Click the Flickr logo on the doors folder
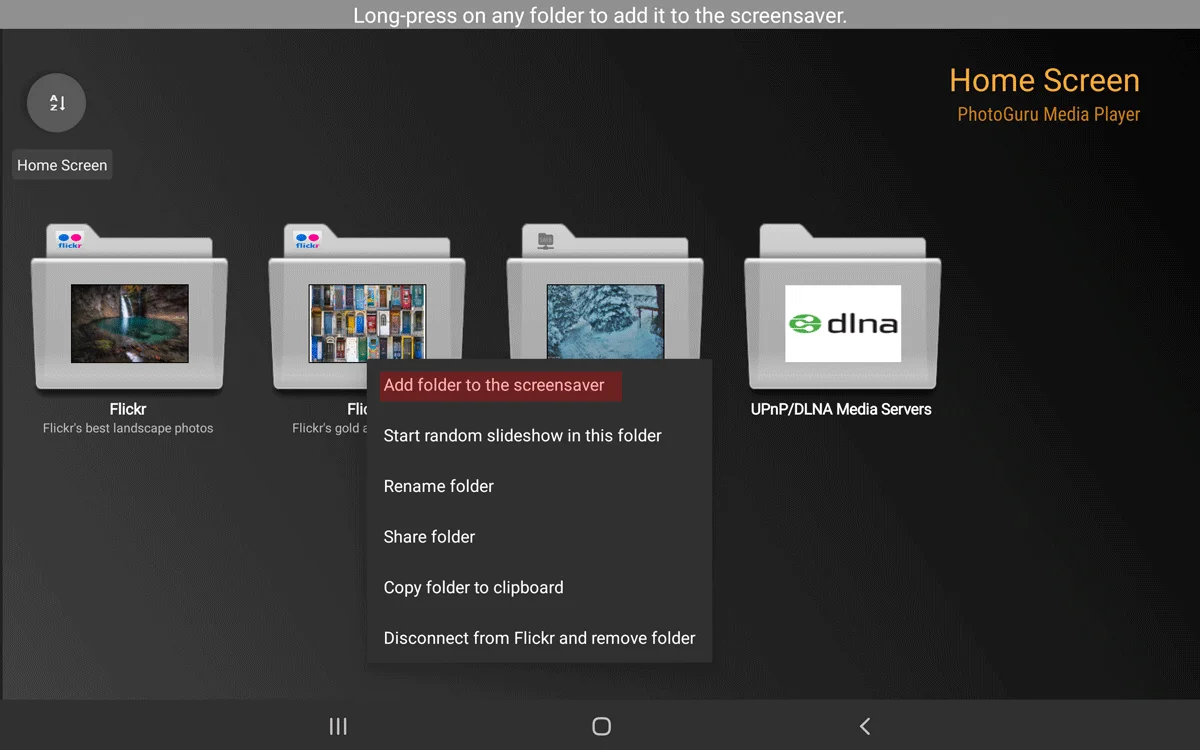 click(x=308, y=241)
